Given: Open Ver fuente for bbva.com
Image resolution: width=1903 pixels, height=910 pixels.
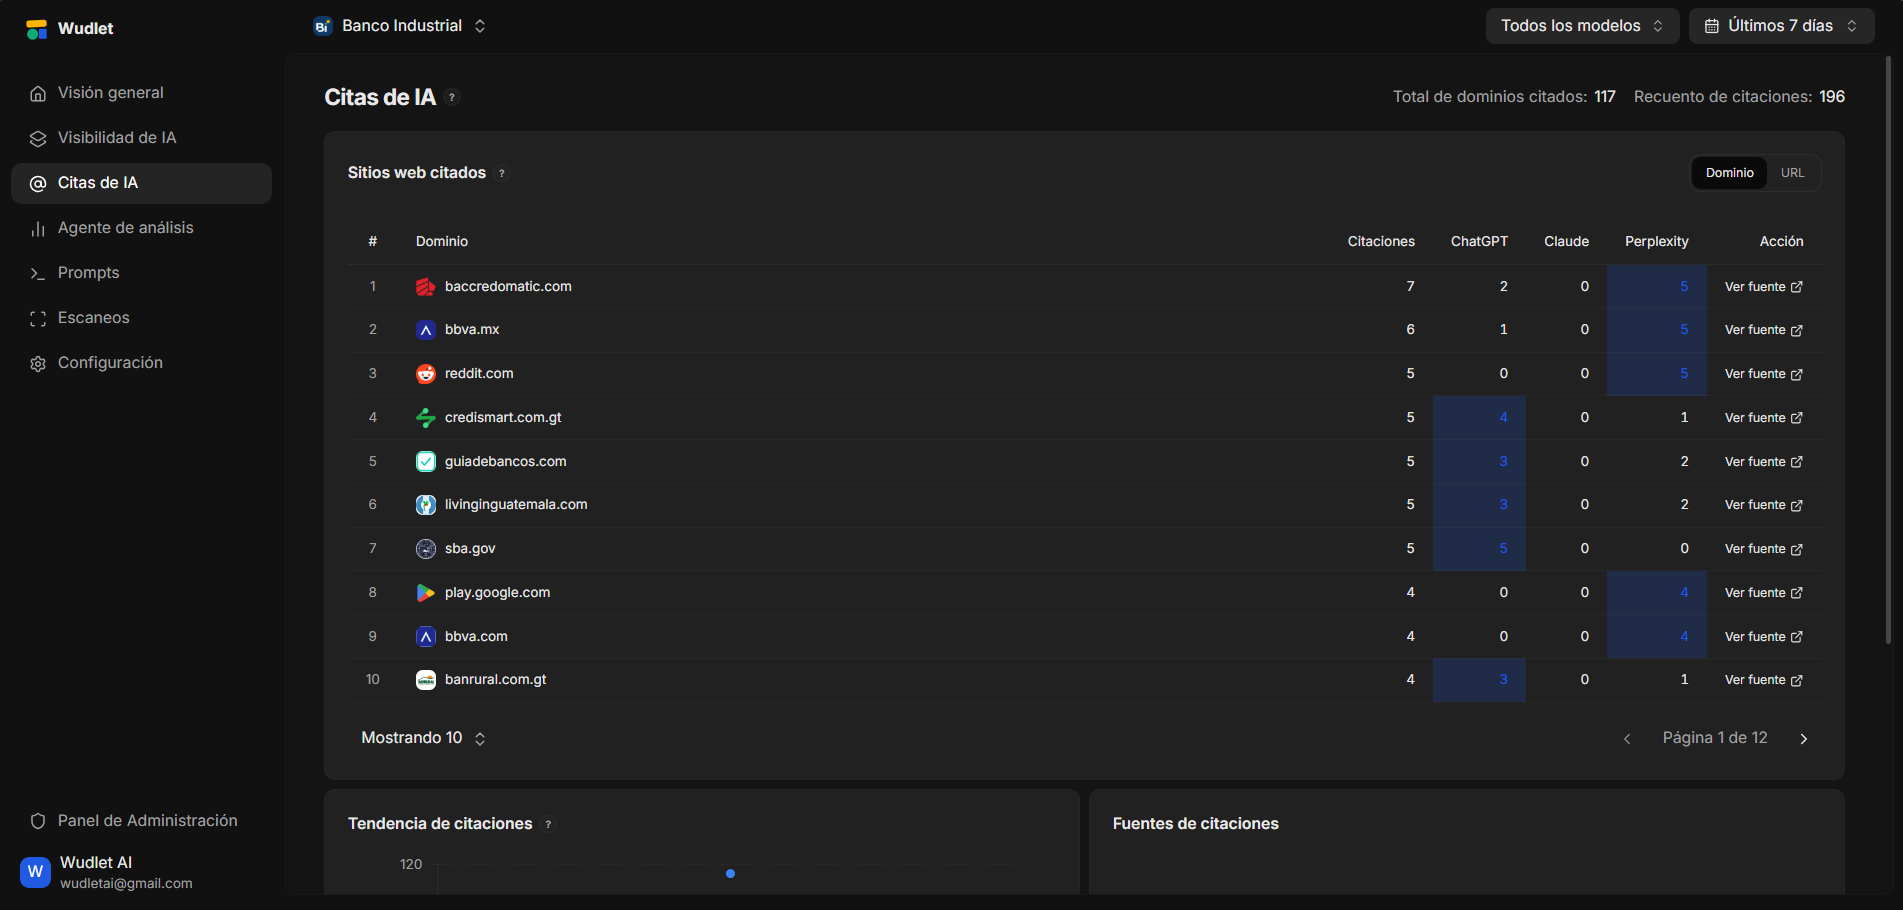Looking at the screenshot, I should point(1763,637).
